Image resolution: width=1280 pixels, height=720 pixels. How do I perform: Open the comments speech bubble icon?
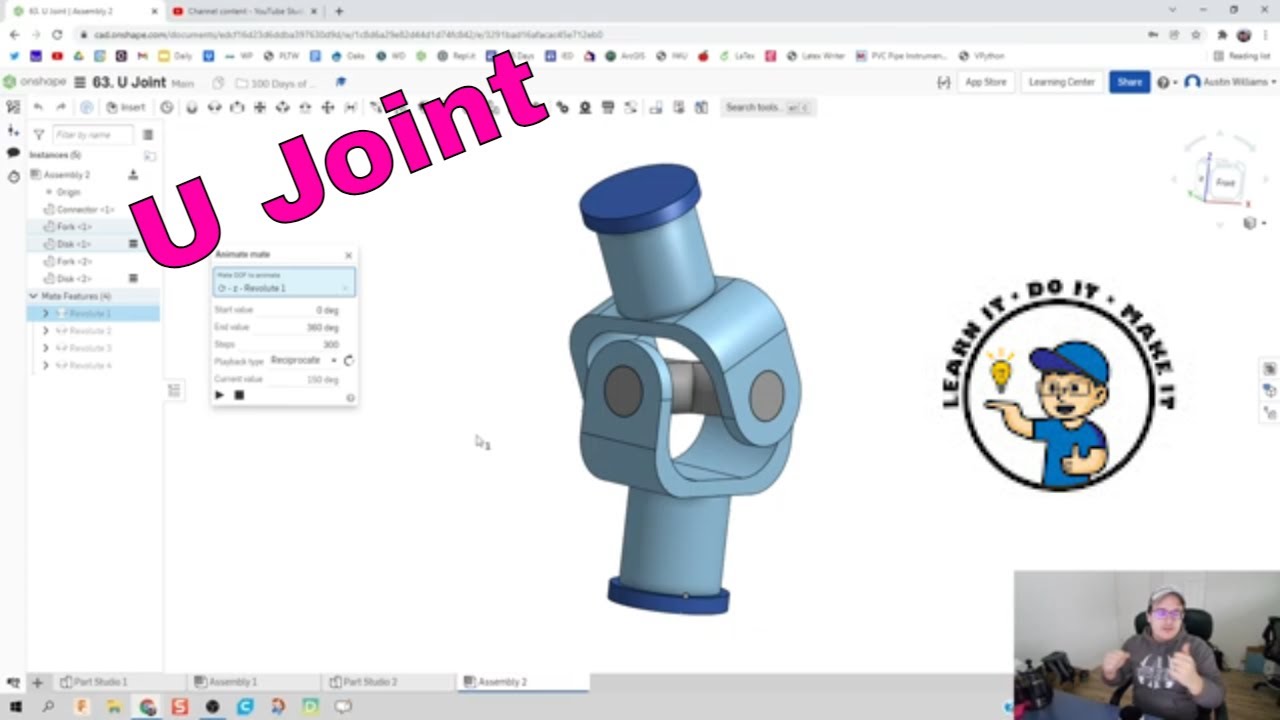click(13, 153)
